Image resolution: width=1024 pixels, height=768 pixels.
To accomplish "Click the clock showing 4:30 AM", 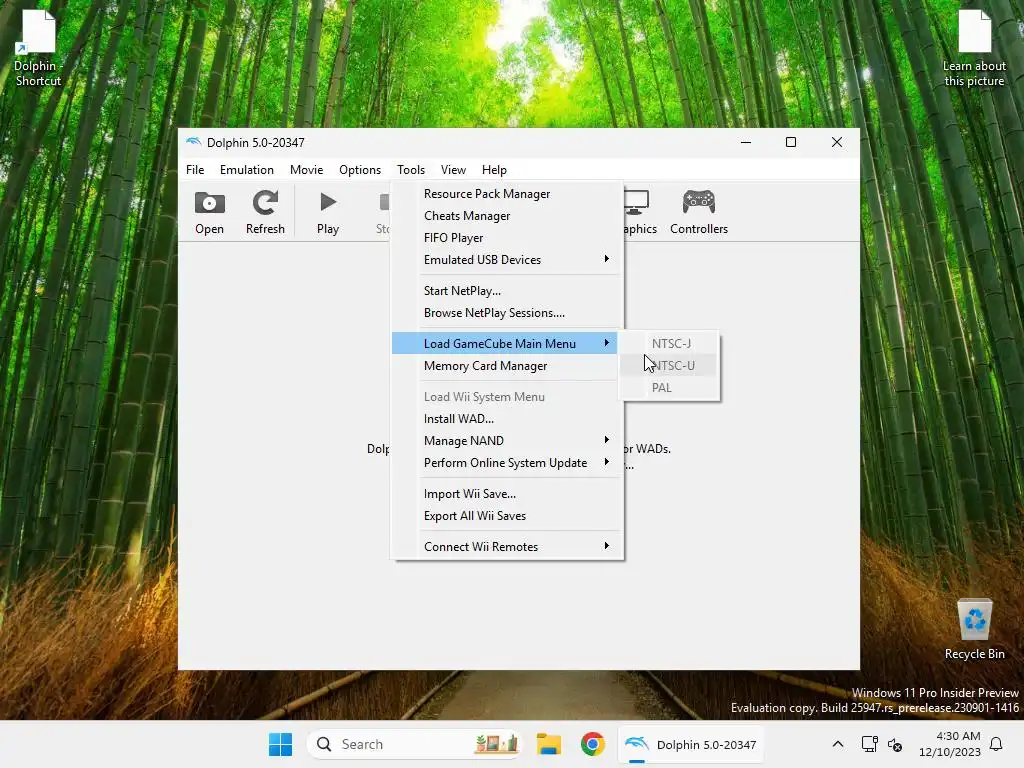I will (950, 744).
